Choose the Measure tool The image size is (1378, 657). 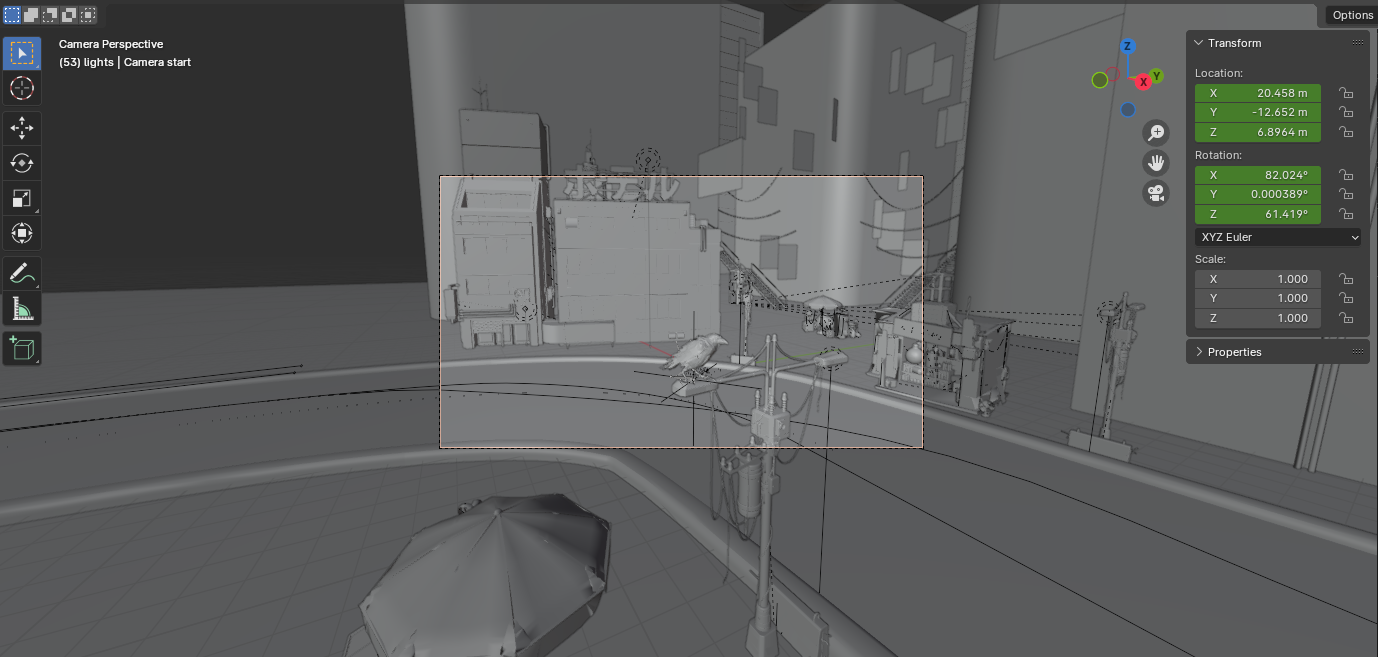[x=22, y=309]
